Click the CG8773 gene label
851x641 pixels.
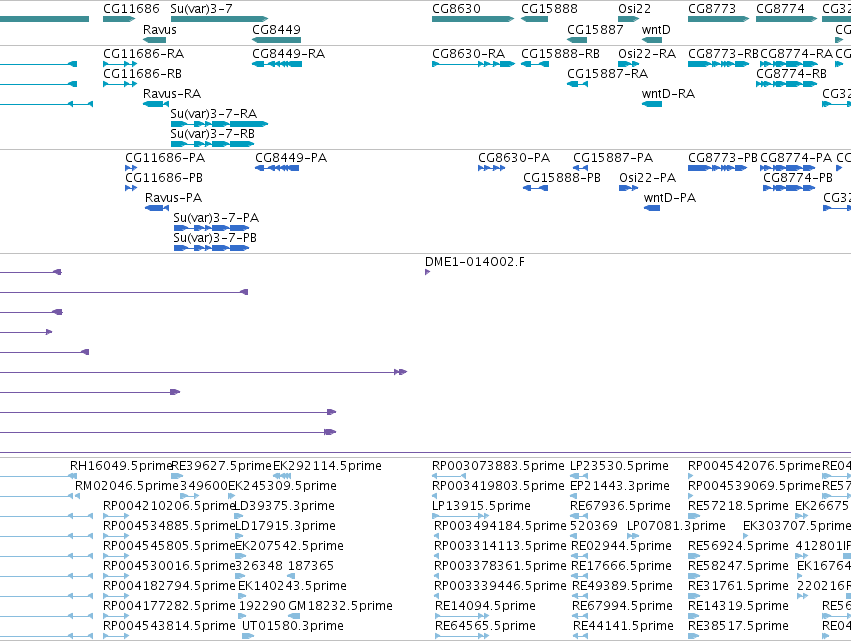click(712, 9)
